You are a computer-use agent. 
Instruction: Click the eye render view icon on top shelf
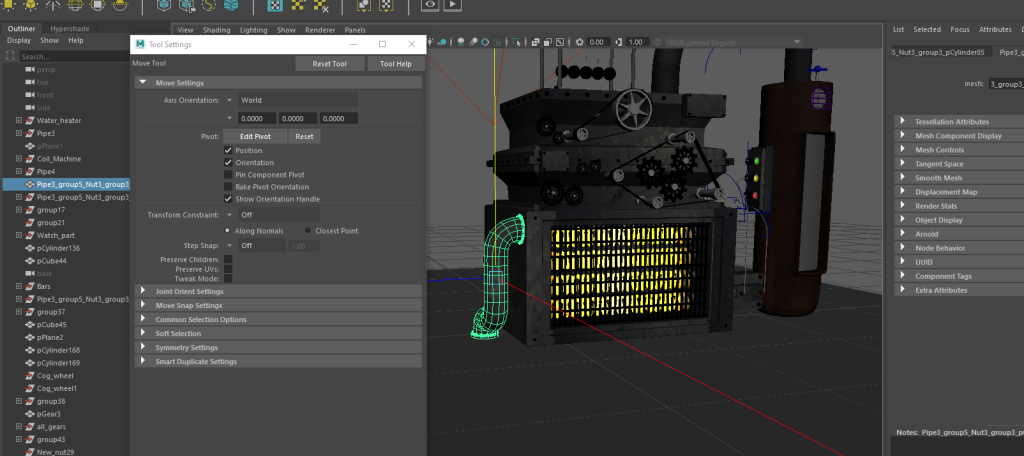(x=430, y=5)
